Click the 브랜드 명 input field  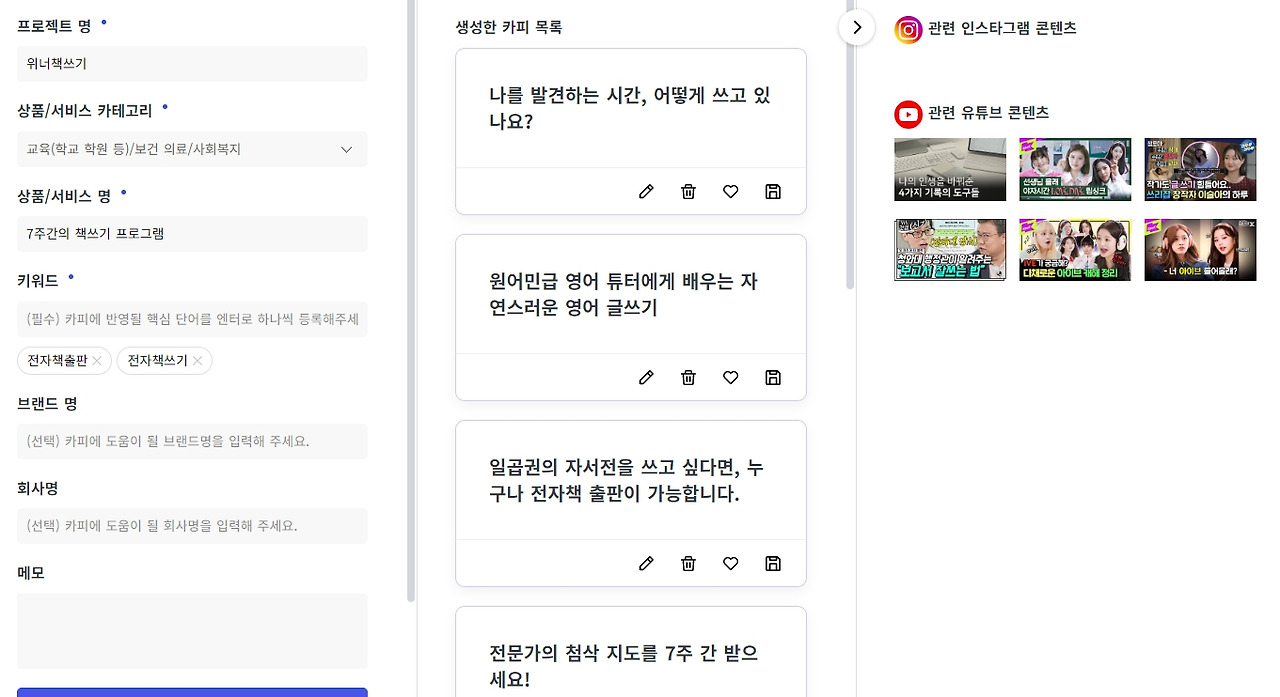tap(192, 441)
